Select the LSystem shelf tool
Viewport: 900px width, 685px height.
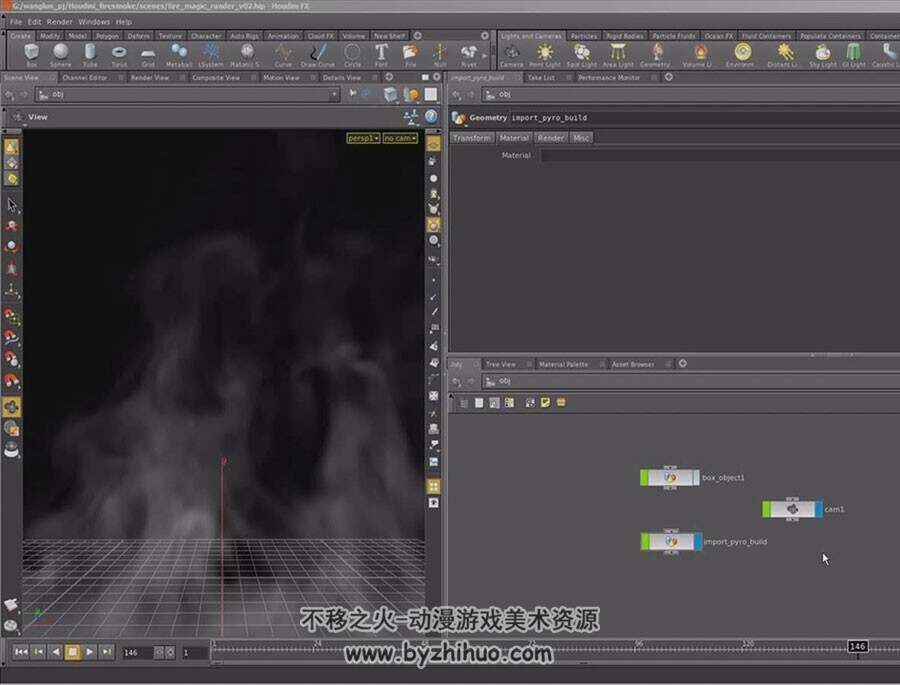211,55
